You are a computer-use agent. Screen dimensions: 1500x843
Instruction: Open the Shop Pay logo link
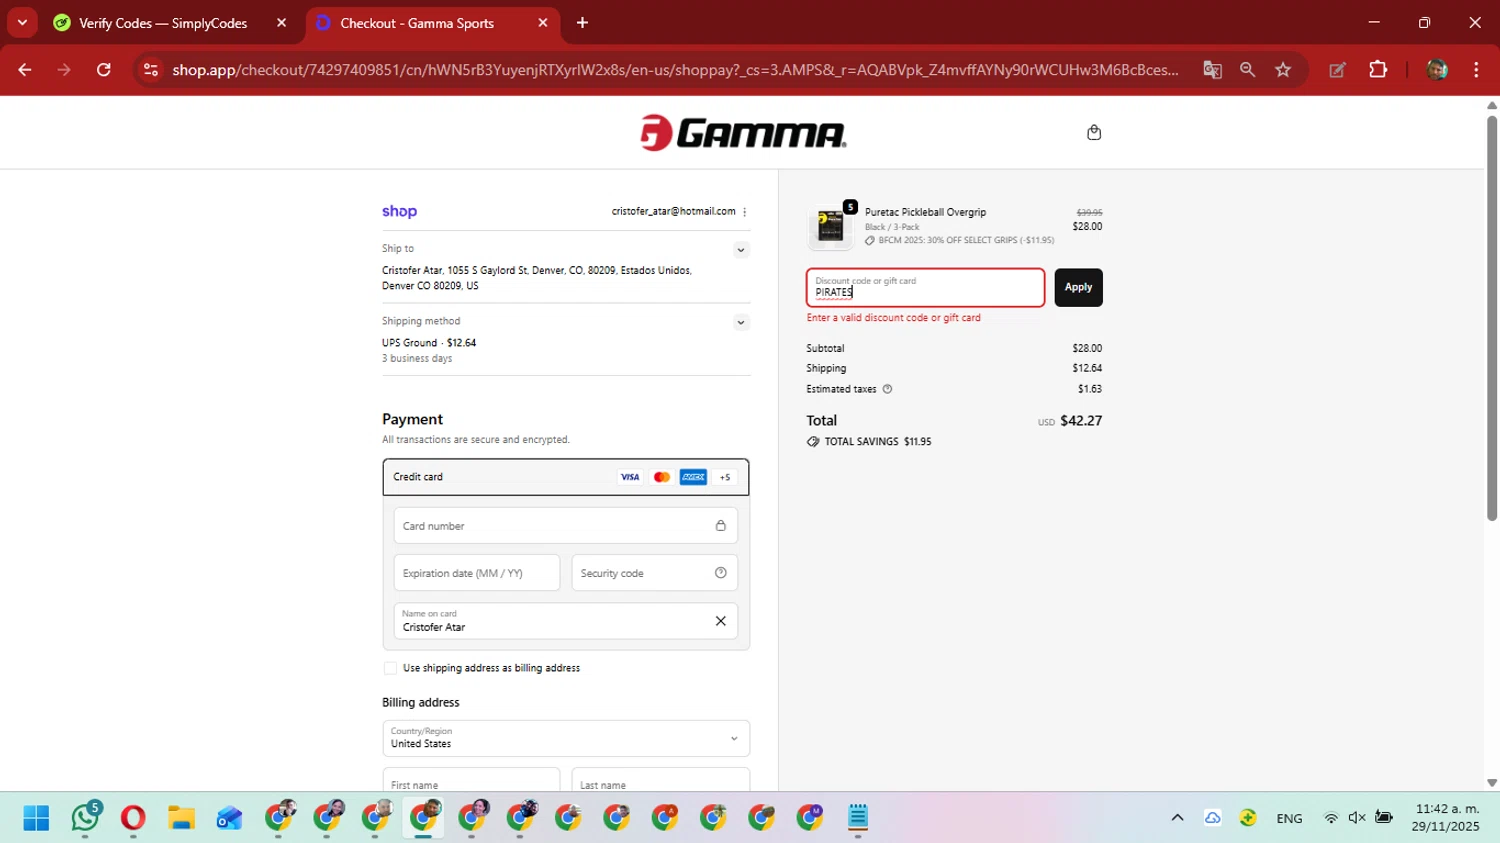(x=399, y=211)
